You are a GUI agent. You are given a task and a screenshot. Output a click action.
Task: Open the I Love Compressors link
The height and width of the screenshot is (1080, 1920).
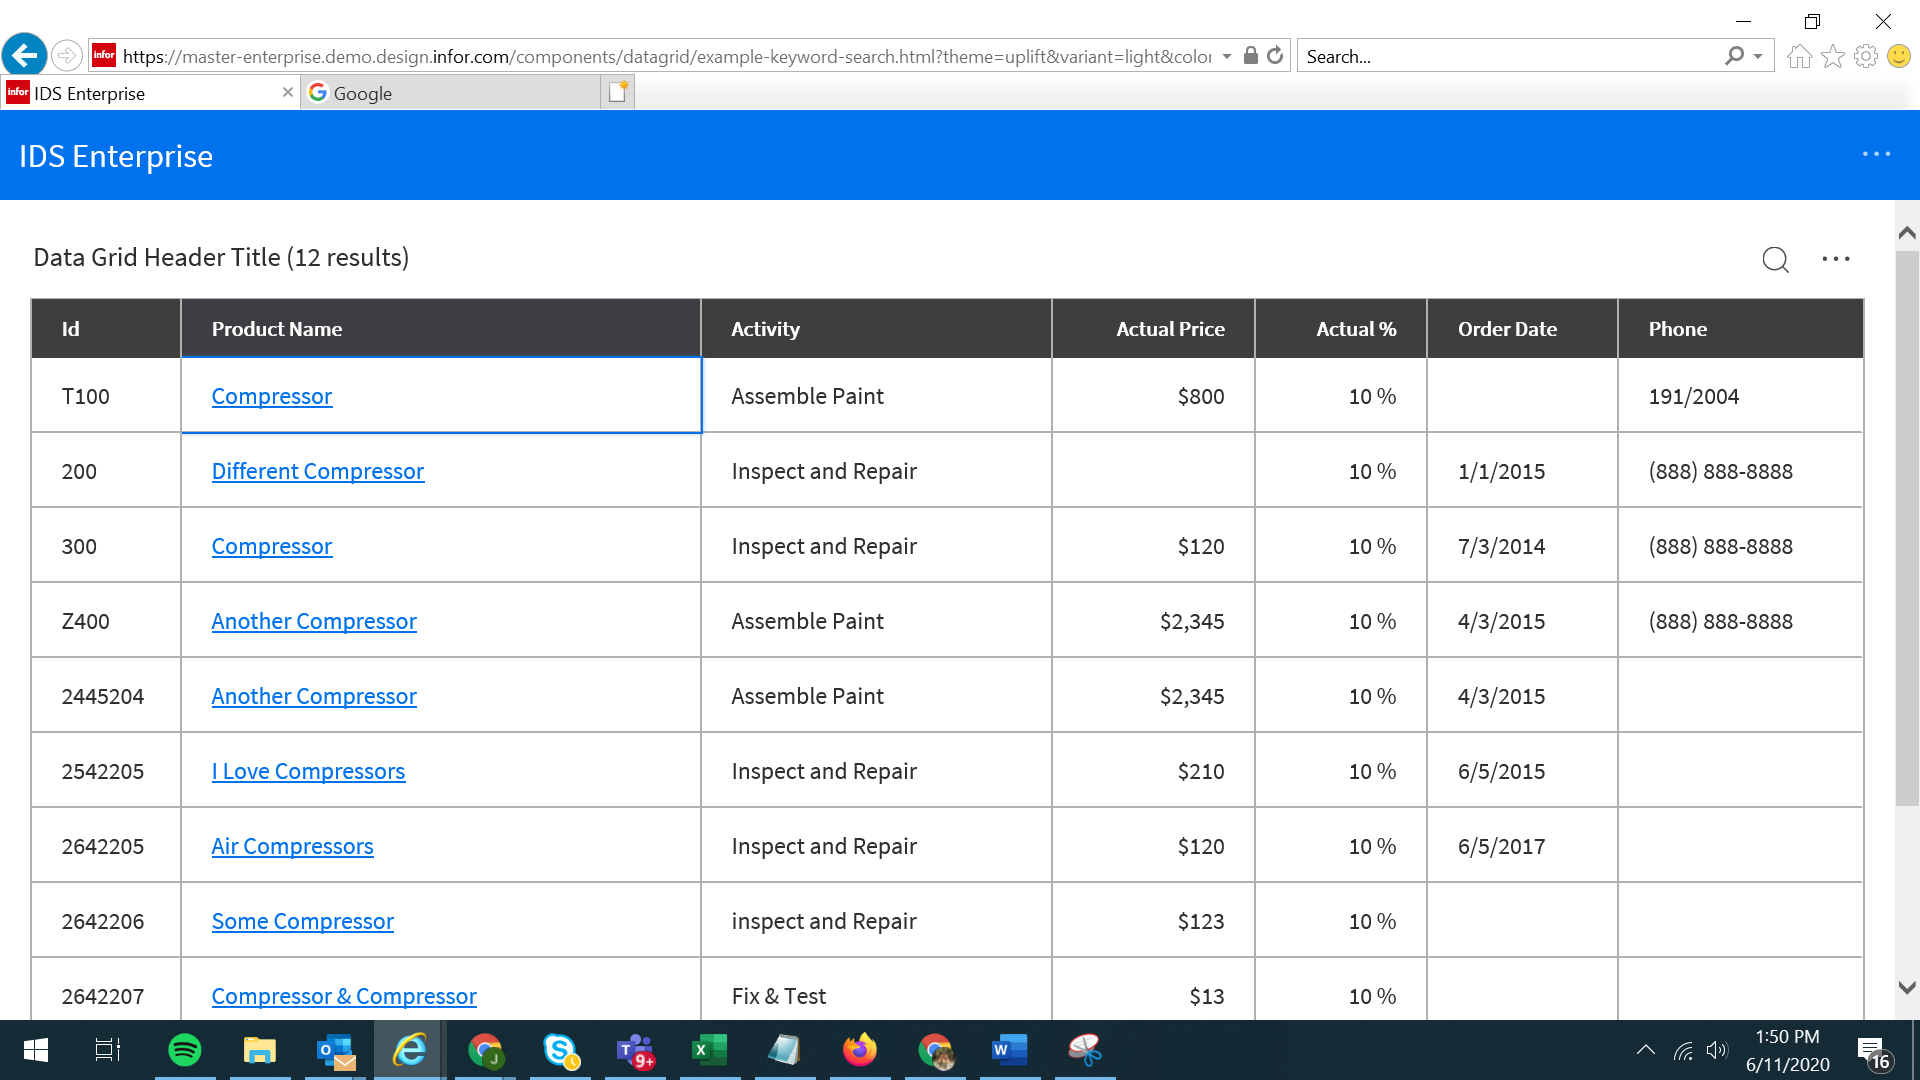pyautogui.click(x=308, y=771)
